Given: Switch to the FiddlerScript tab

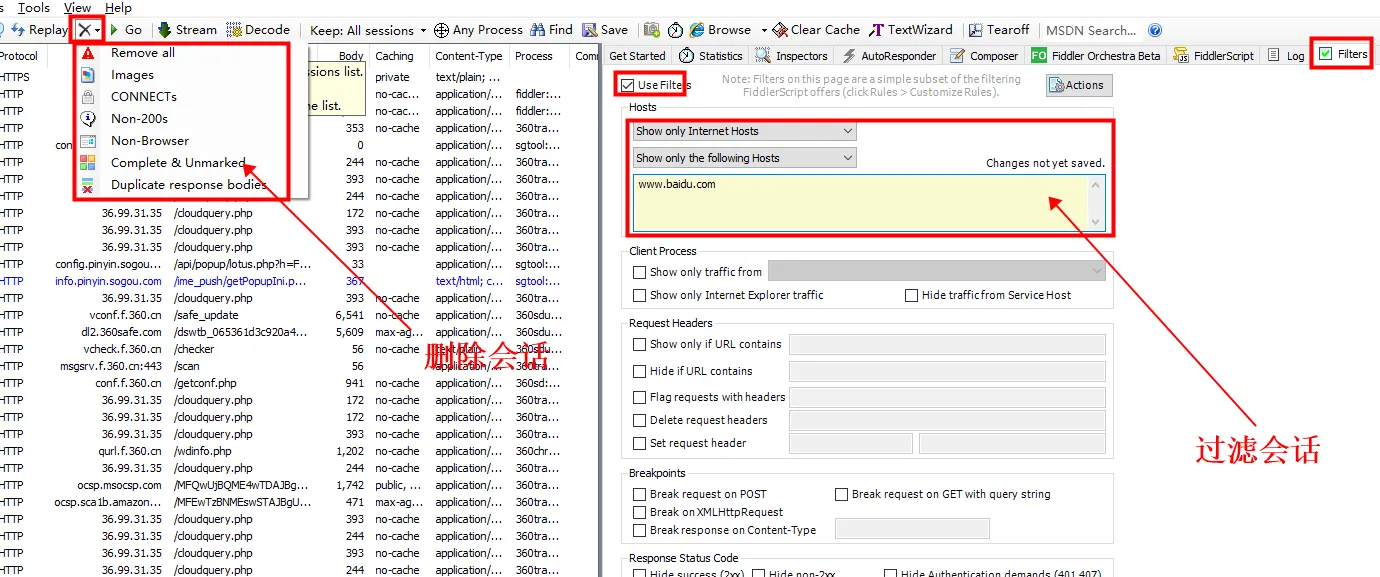Looking at the screenshot, I should (x=1213, y=56).
